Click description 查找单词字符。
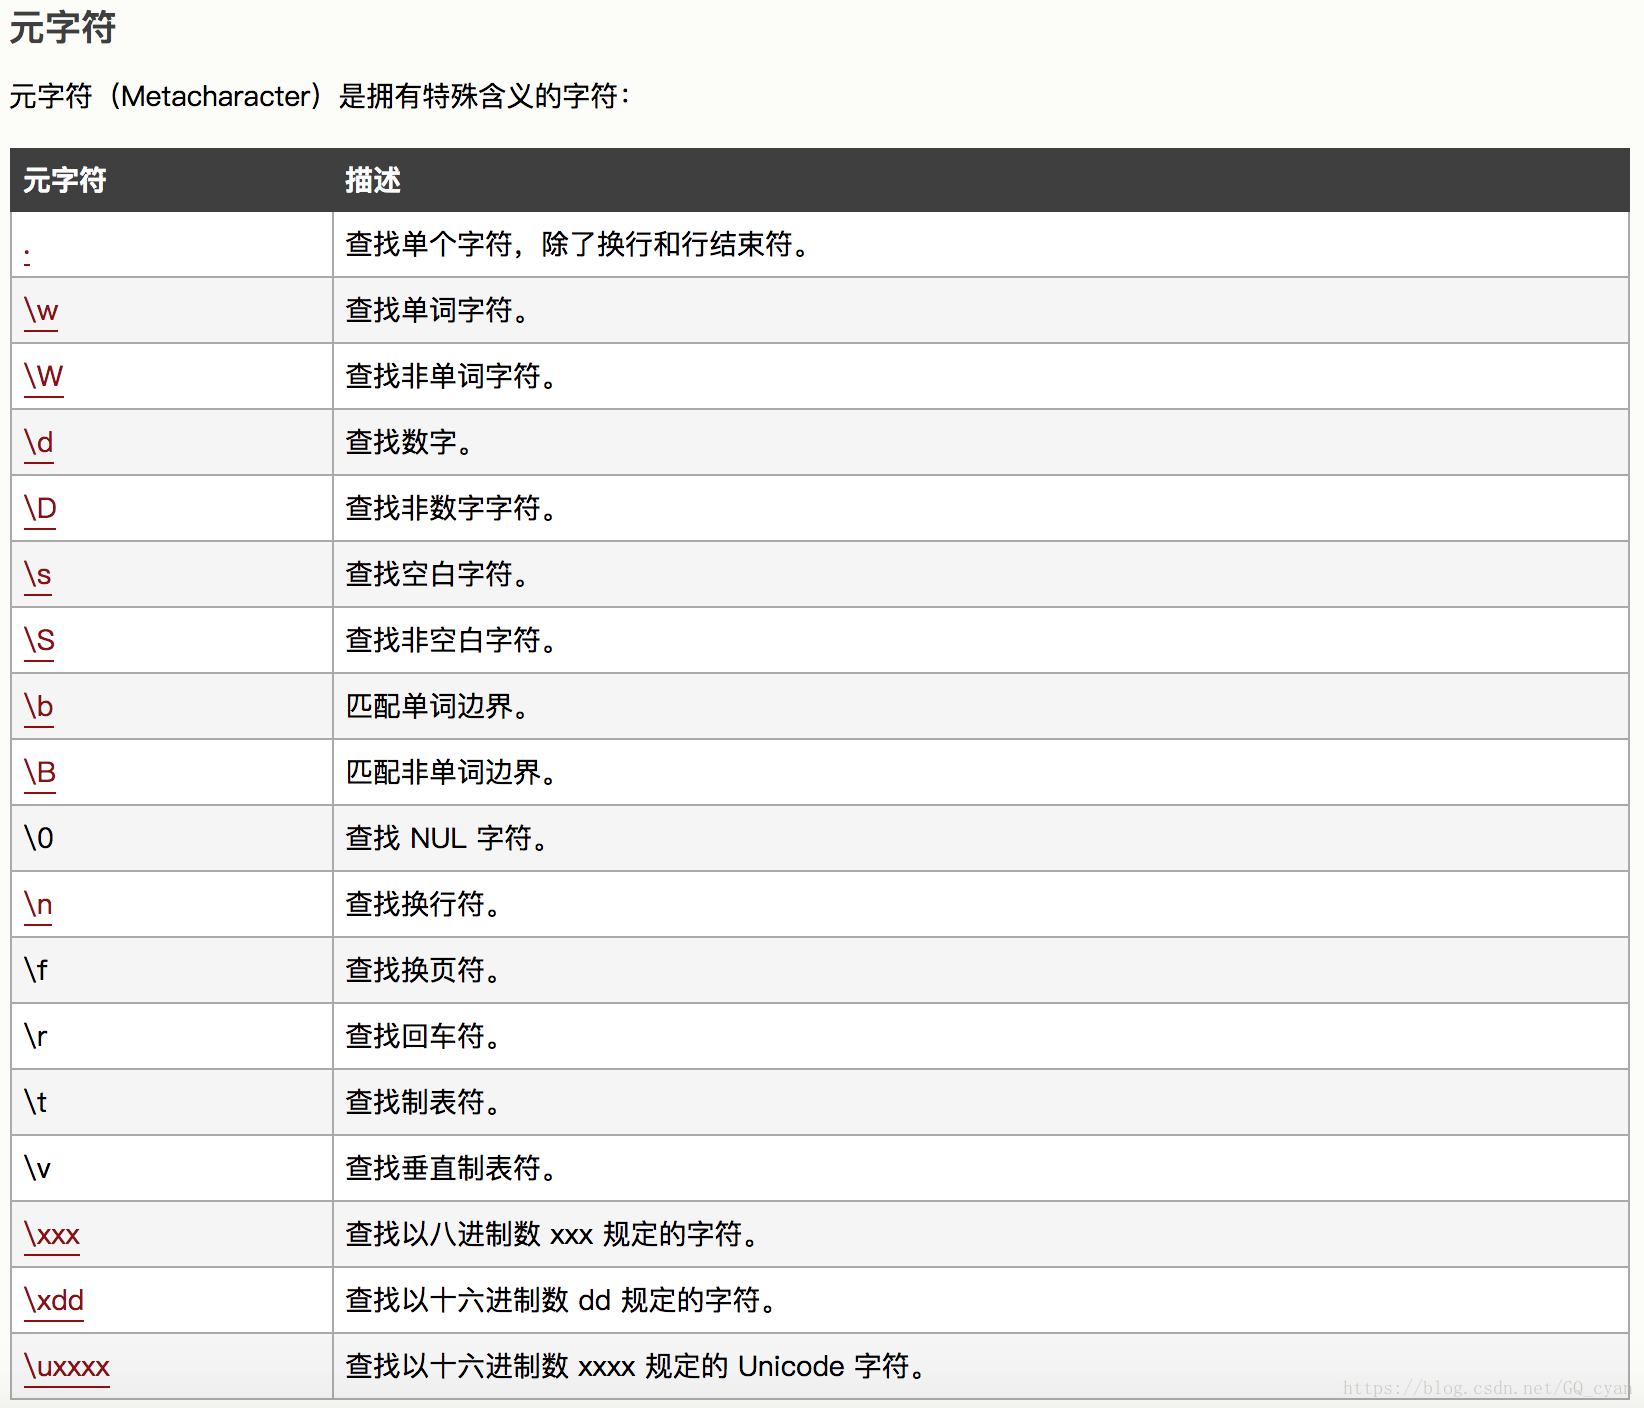 (x=438, y=310)
